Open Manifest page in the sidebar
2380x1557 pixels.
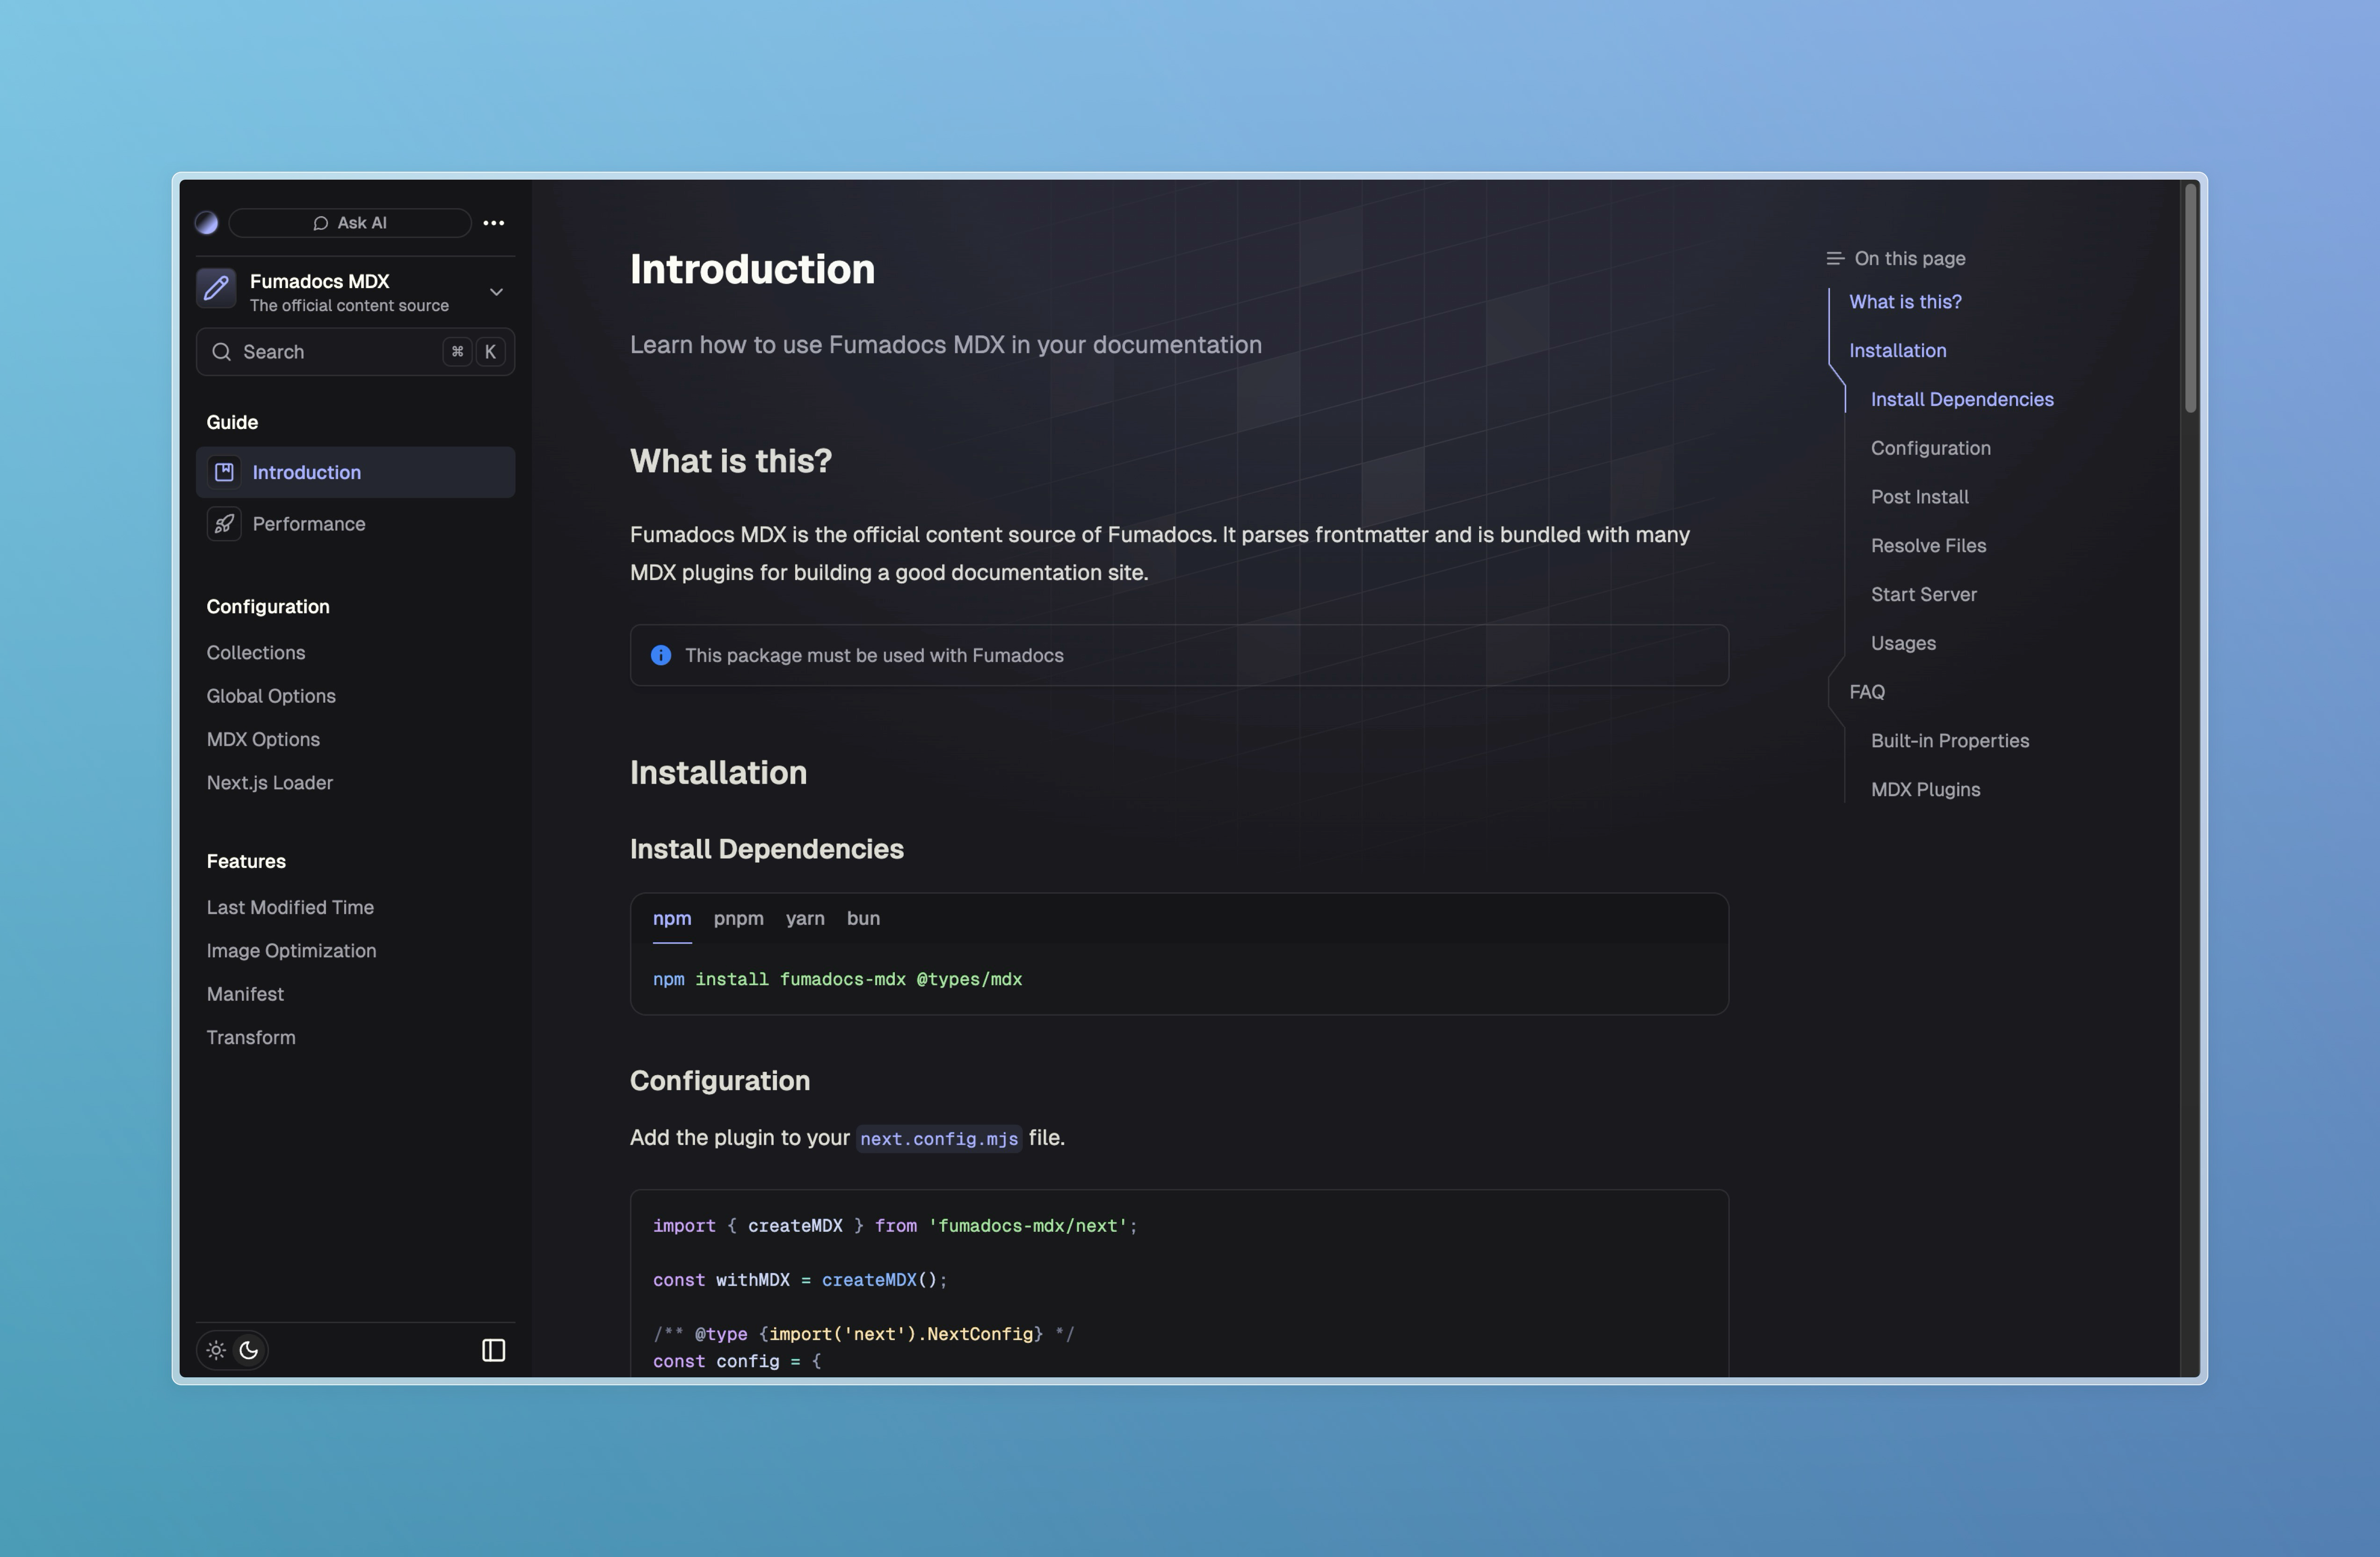pyautogui.click(x=245, y=994)
